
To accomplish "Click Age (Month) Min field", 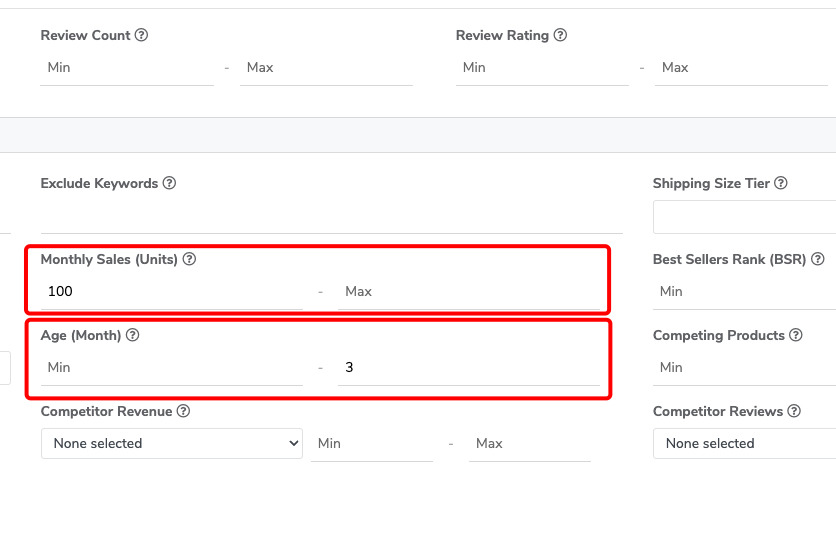I will (x=172, y=367).
